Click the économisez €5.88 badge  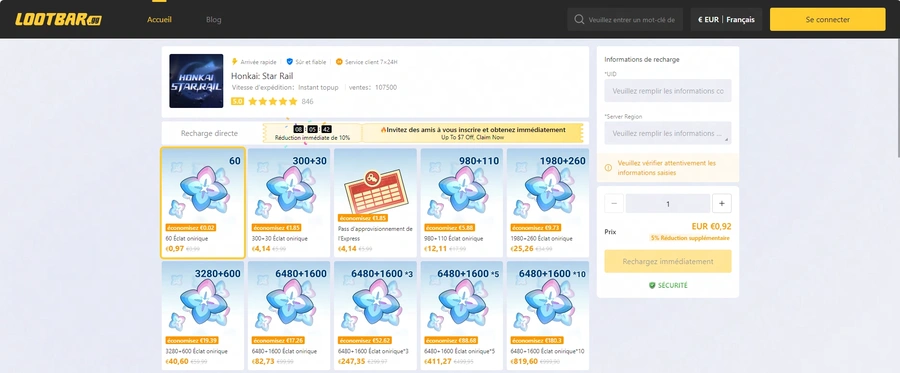pyautogui.click(x=449, y=227)
